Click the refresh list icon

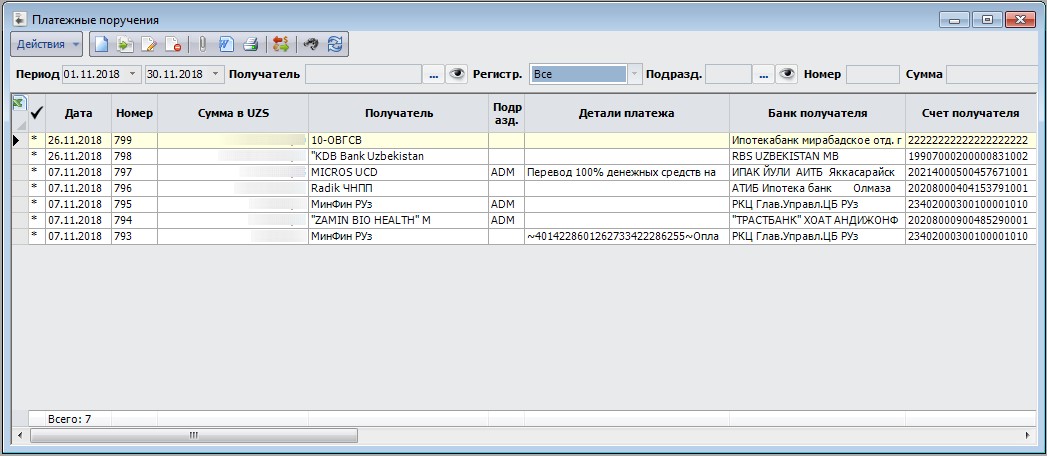coord(335,45)
